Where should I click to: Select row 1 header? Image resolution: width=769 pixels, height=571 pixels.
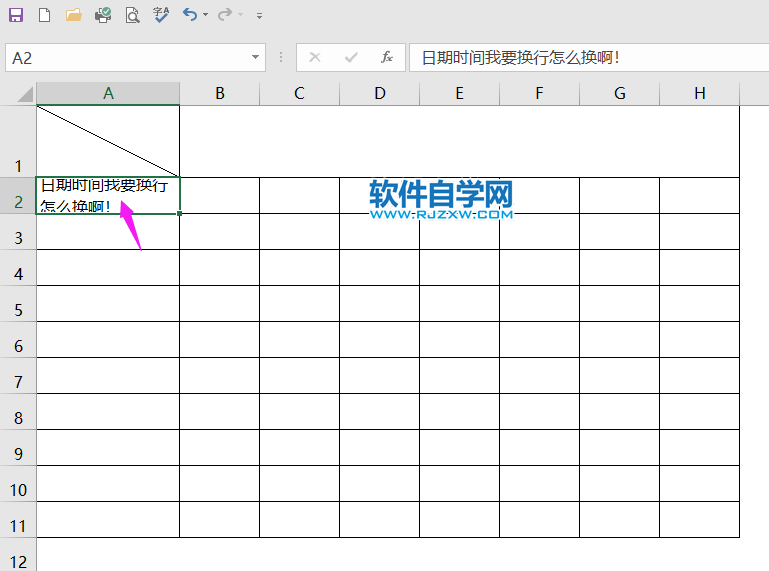pos(18,141)
